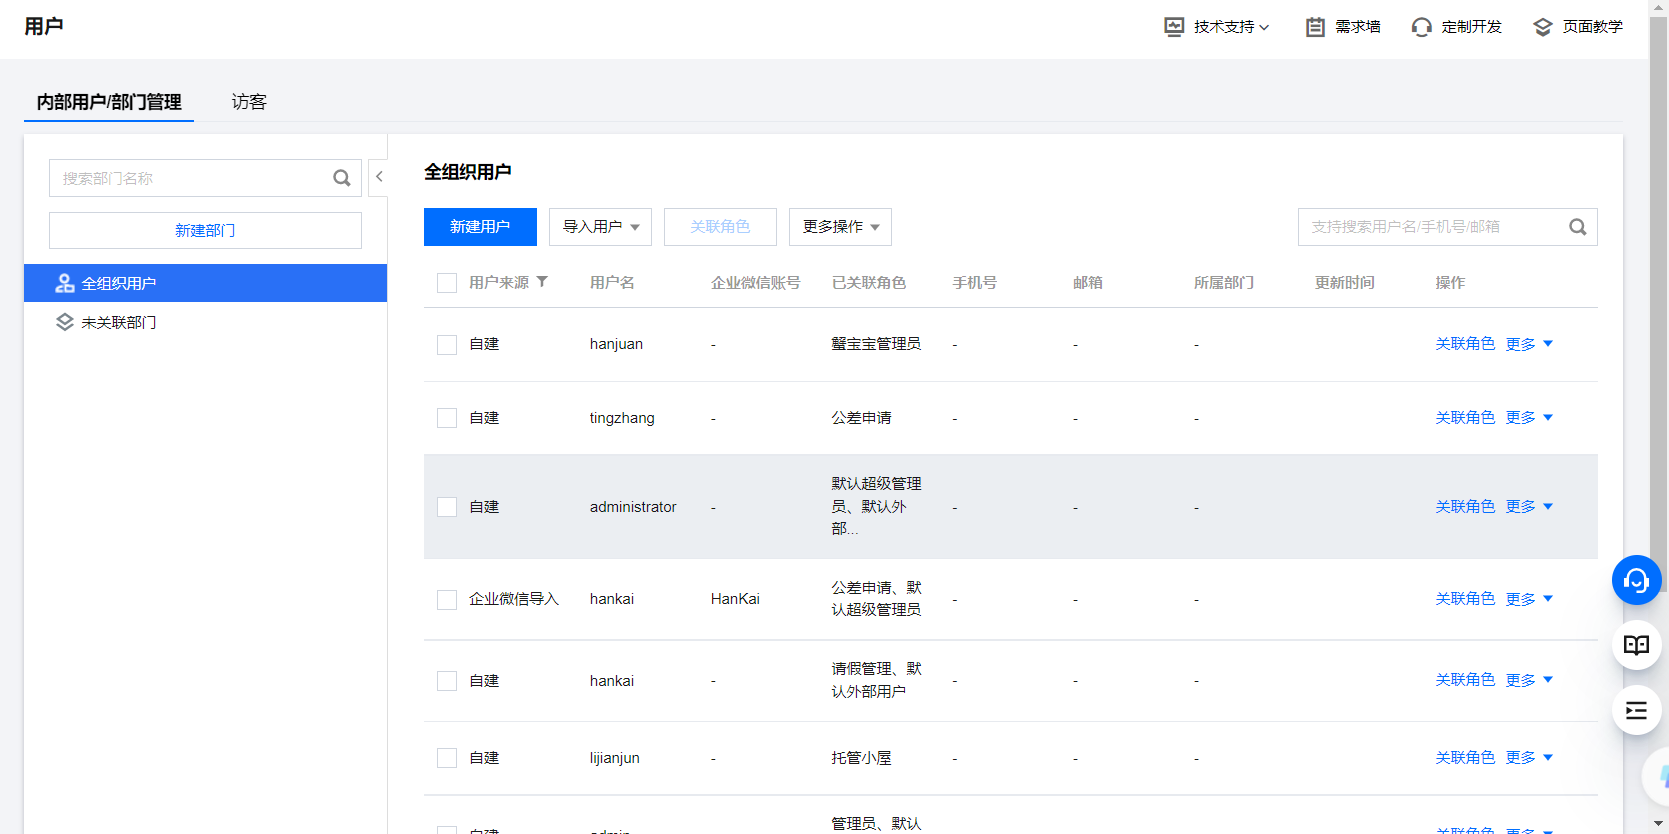Open 更多 menu for administrator

pyautogui.click(x=1529, y=507)
